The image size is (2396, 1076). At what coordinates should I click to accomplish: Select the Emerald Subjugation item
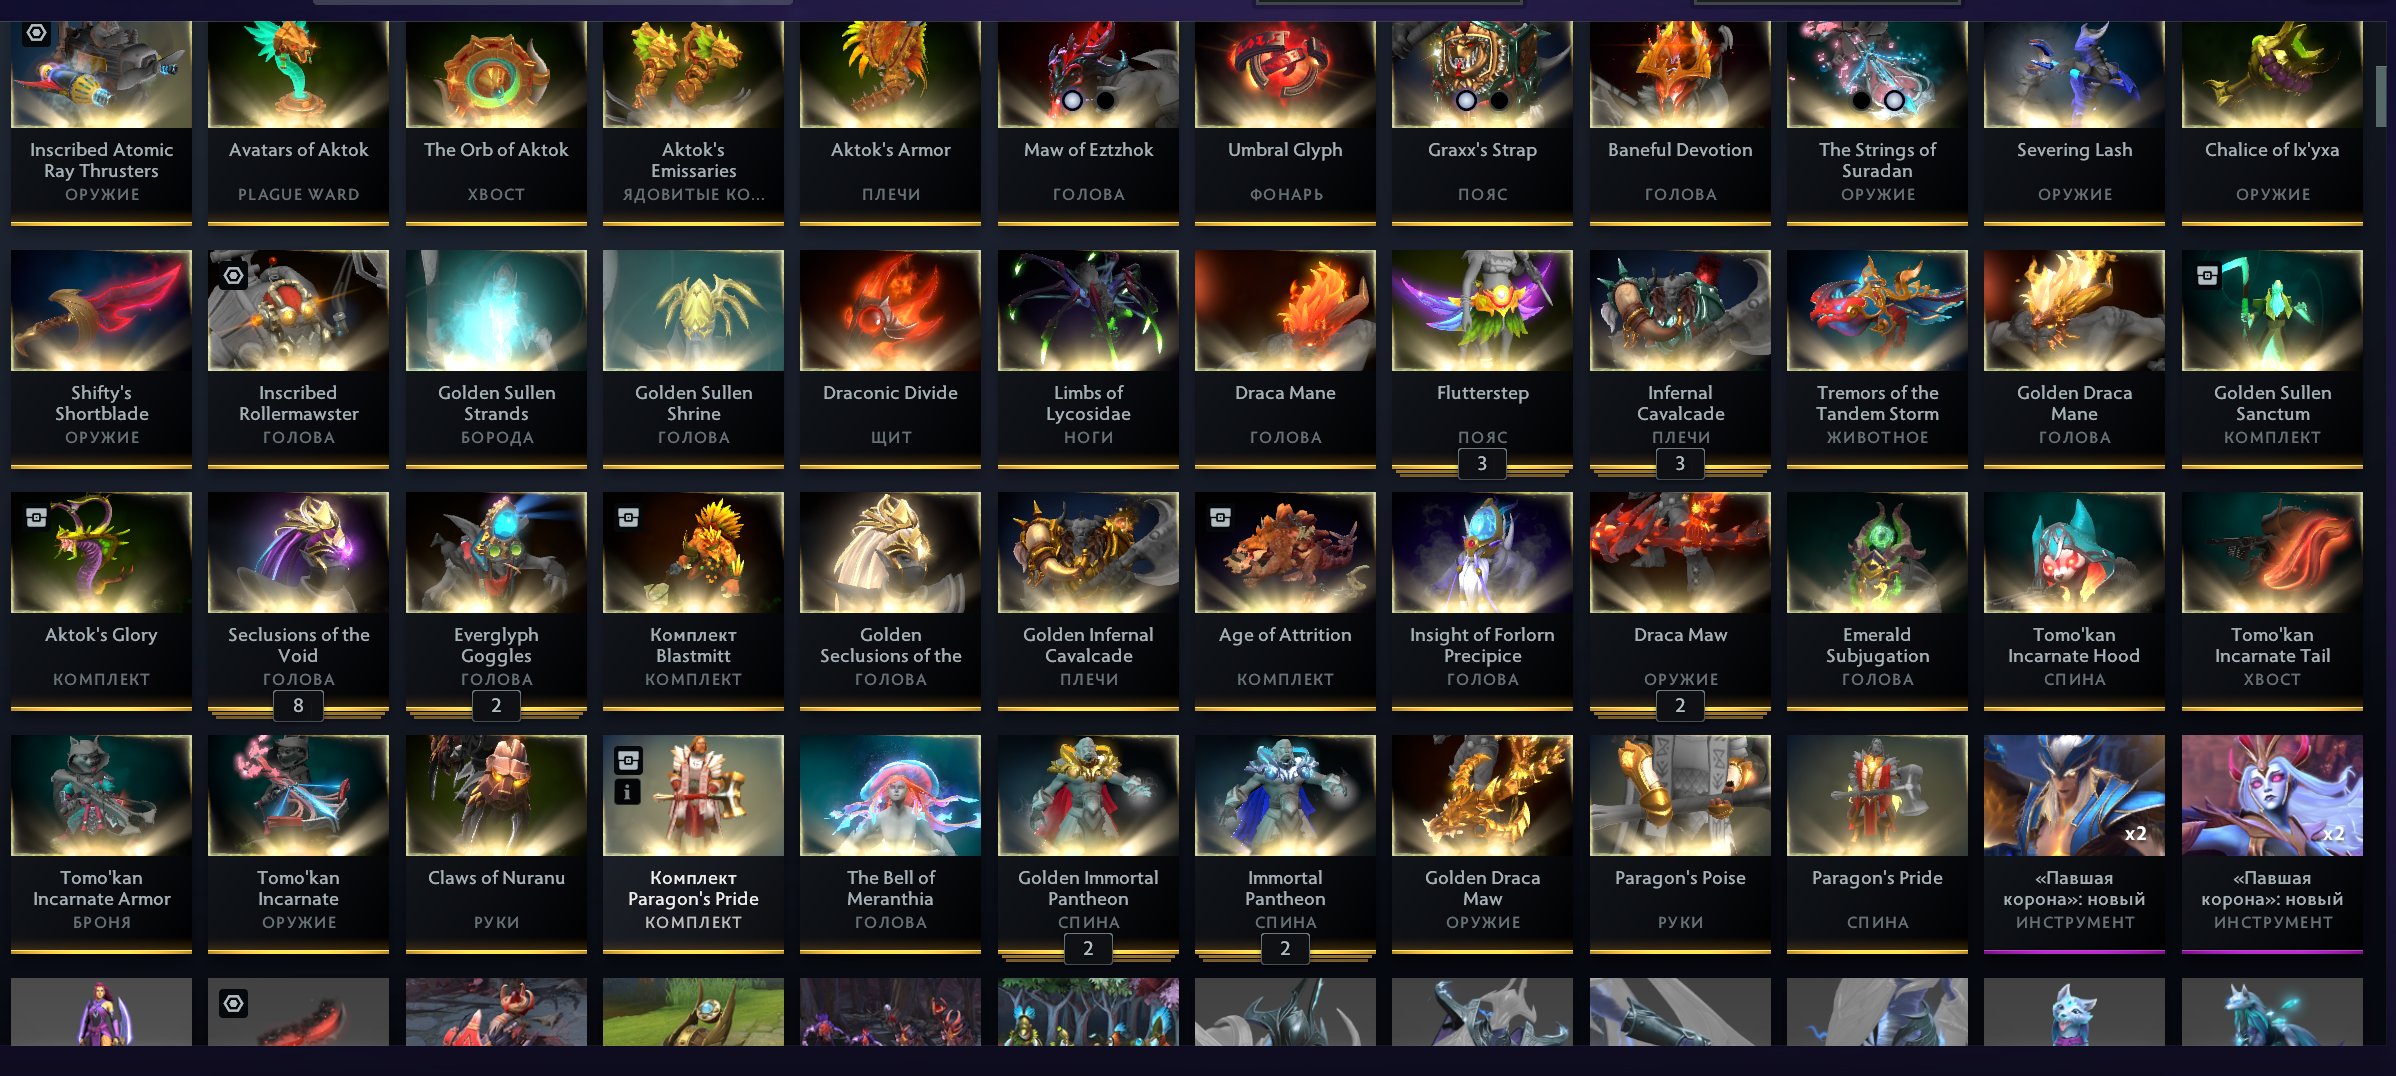coord(1877,600)
